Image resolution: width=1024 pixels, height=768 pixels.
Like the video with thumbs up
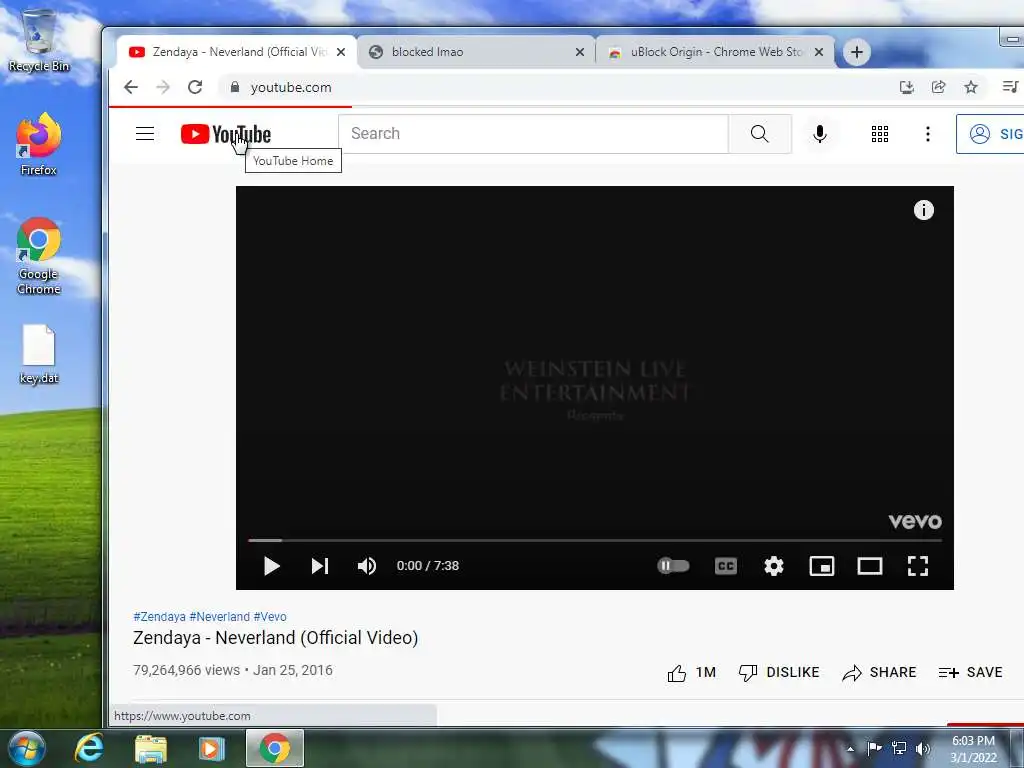(x=692, y=673)
